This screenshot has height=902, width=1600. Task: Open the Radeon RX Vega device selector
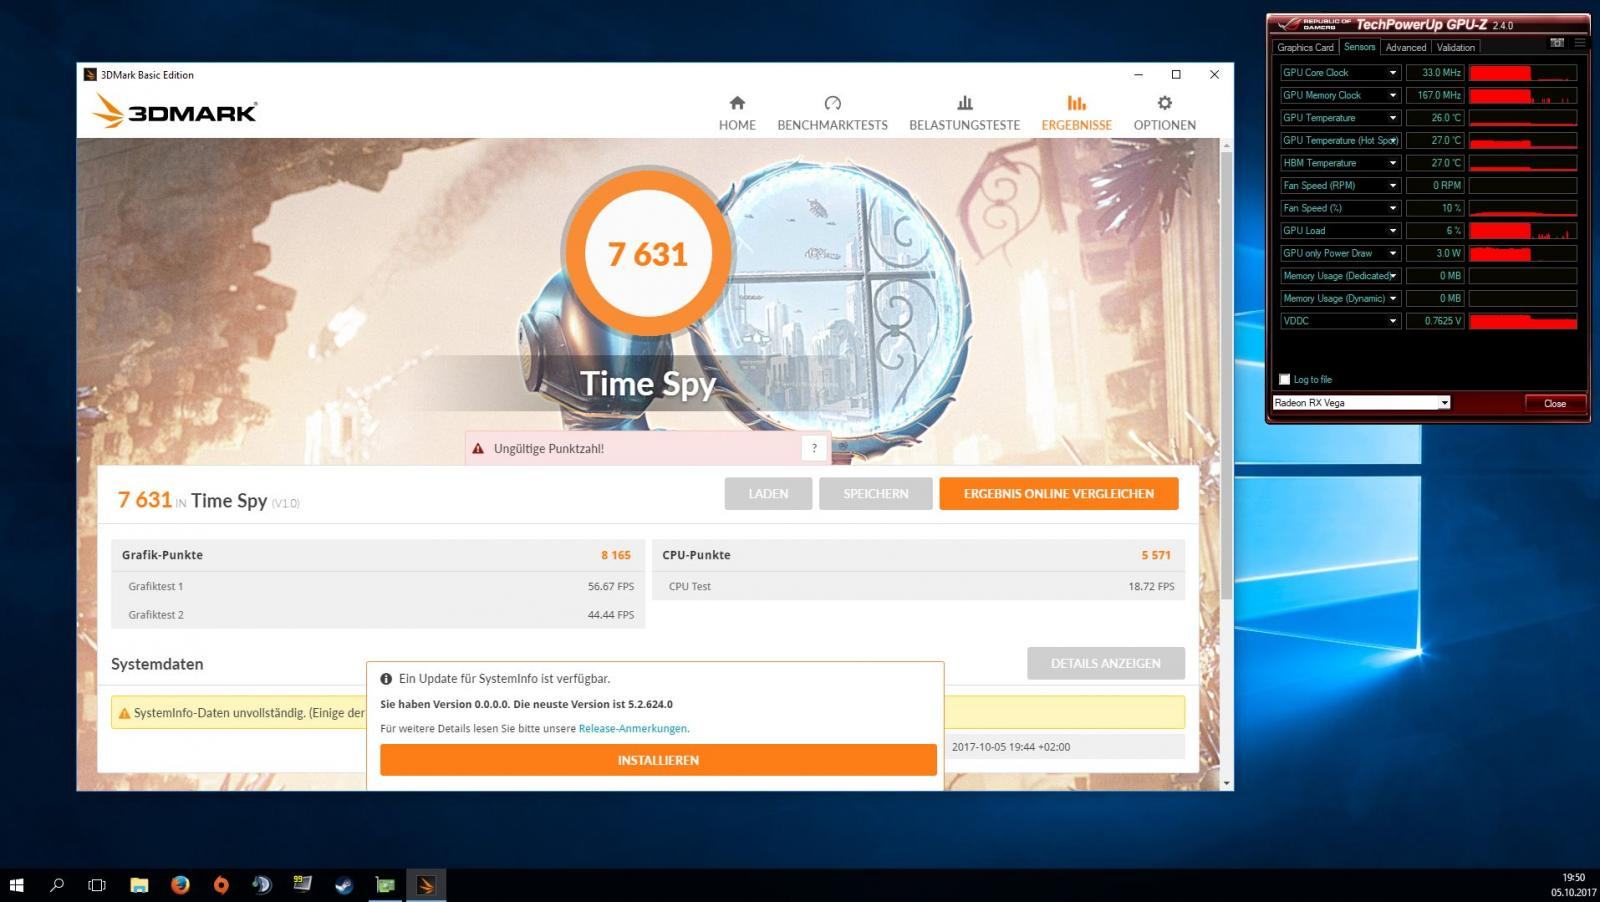point(1361,403)
